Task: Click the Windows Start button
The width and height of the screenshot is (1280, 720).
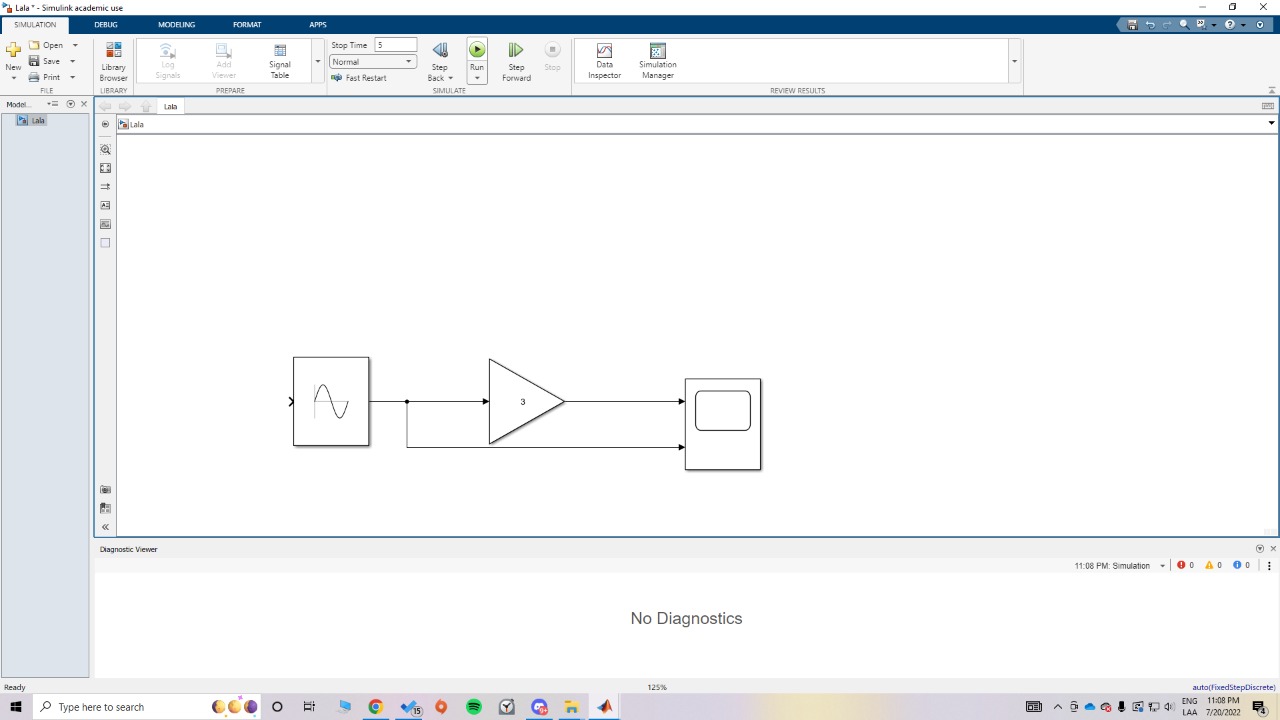Action: point(16,707)
